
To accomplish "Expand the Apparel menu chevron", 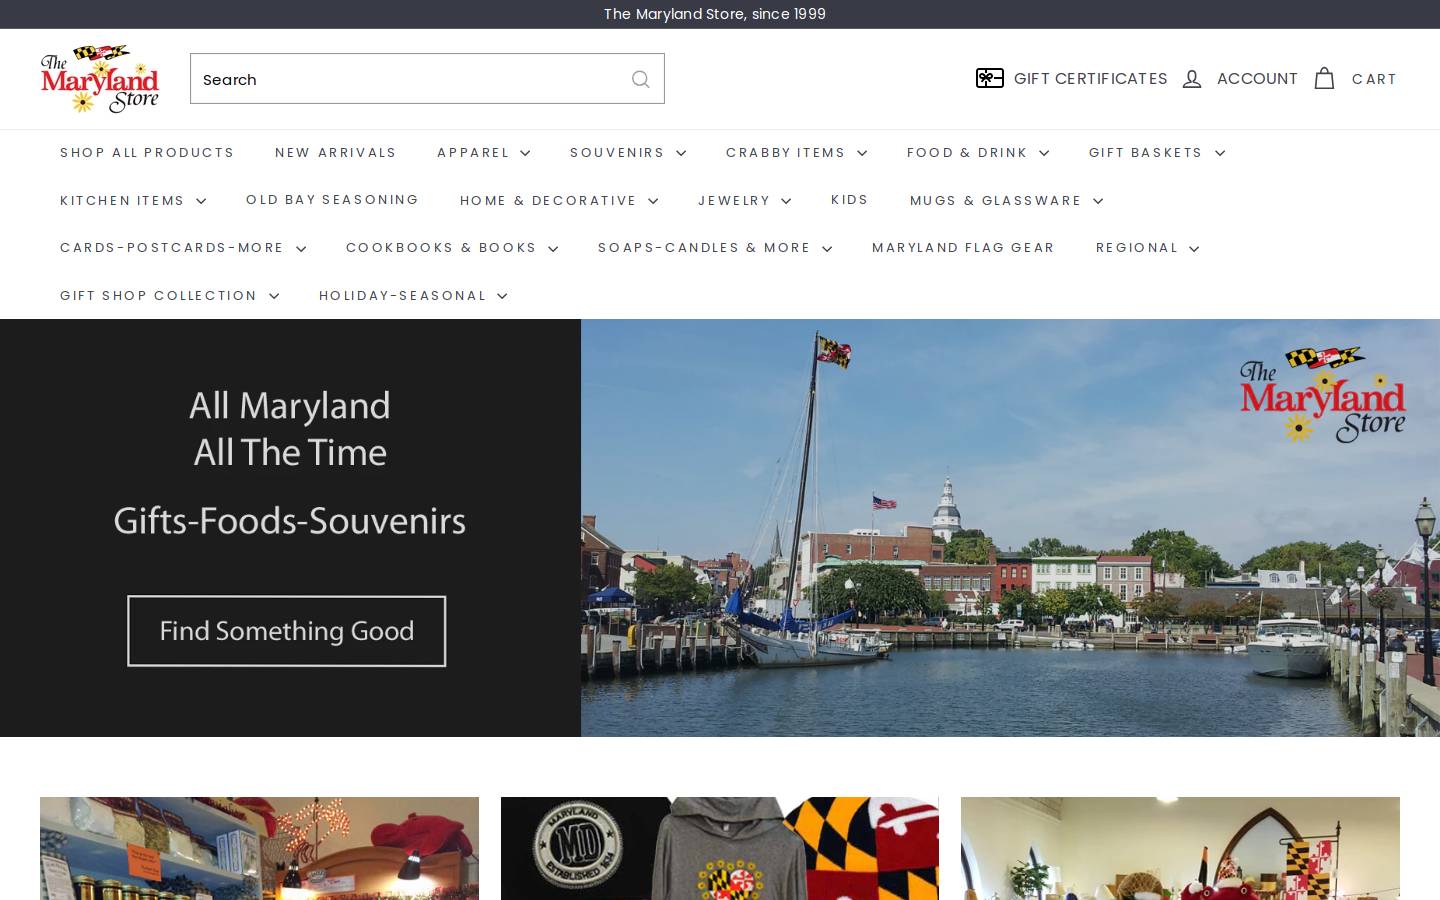I will tap(525, 153).
